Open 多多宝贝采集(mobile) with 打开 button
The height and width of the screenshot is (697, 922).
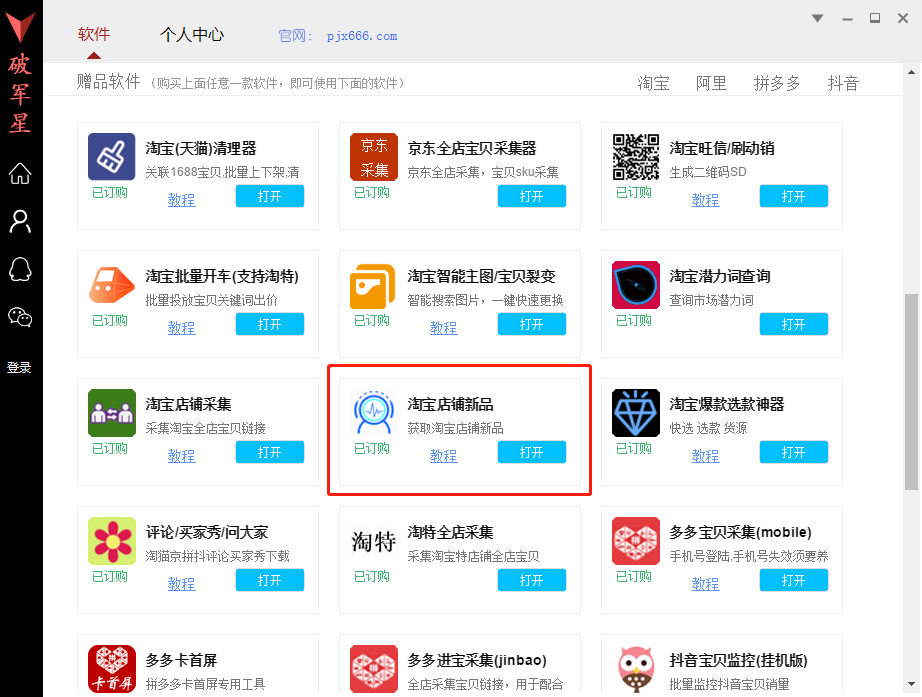tap(794, 580)
